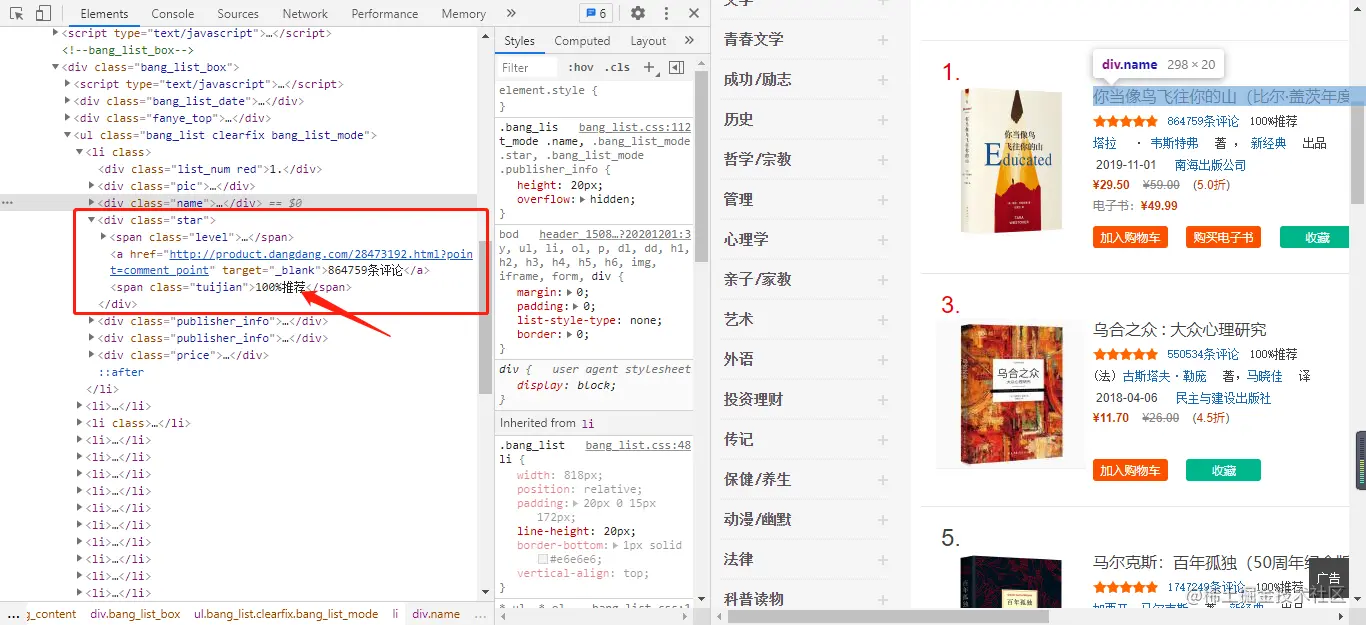
Task: Expand the 成功/励志 category plus icon
Action: point(883,80)
